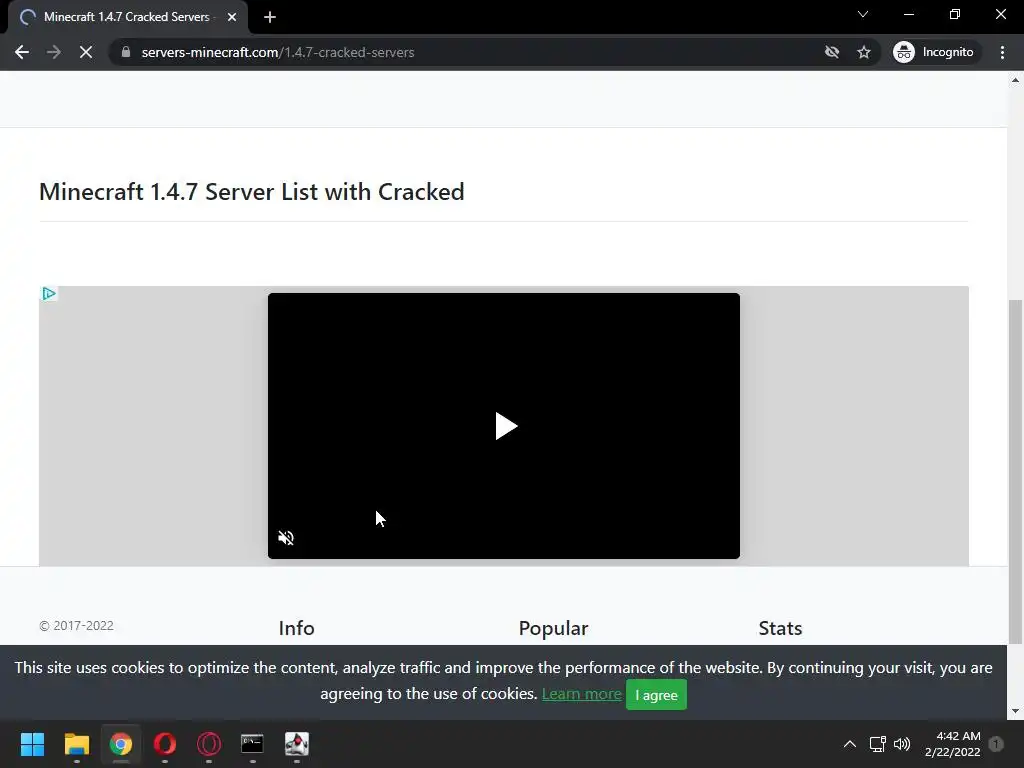The width and height of the screenshot is (1024, 768).
Task: Click the scrollbar down arrow
Action: coord(1015,711)
